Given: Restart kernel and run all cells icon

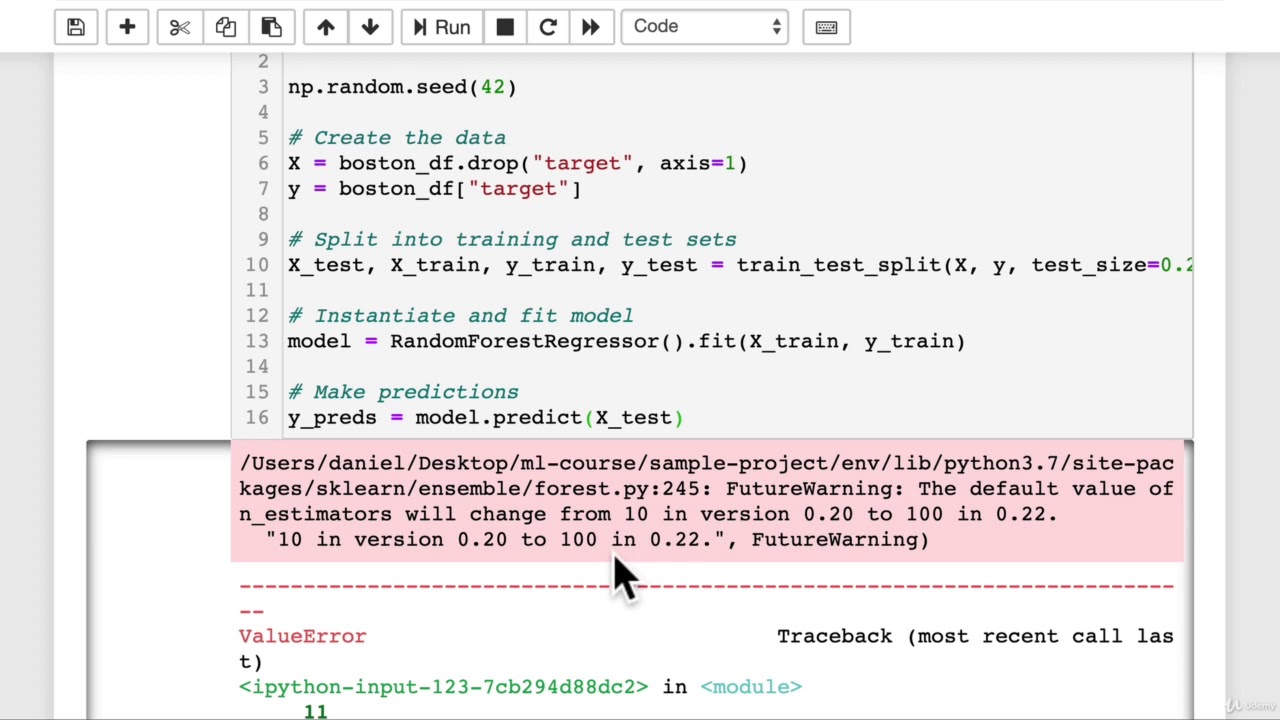Looking at the screenshot, I should 591,27.
